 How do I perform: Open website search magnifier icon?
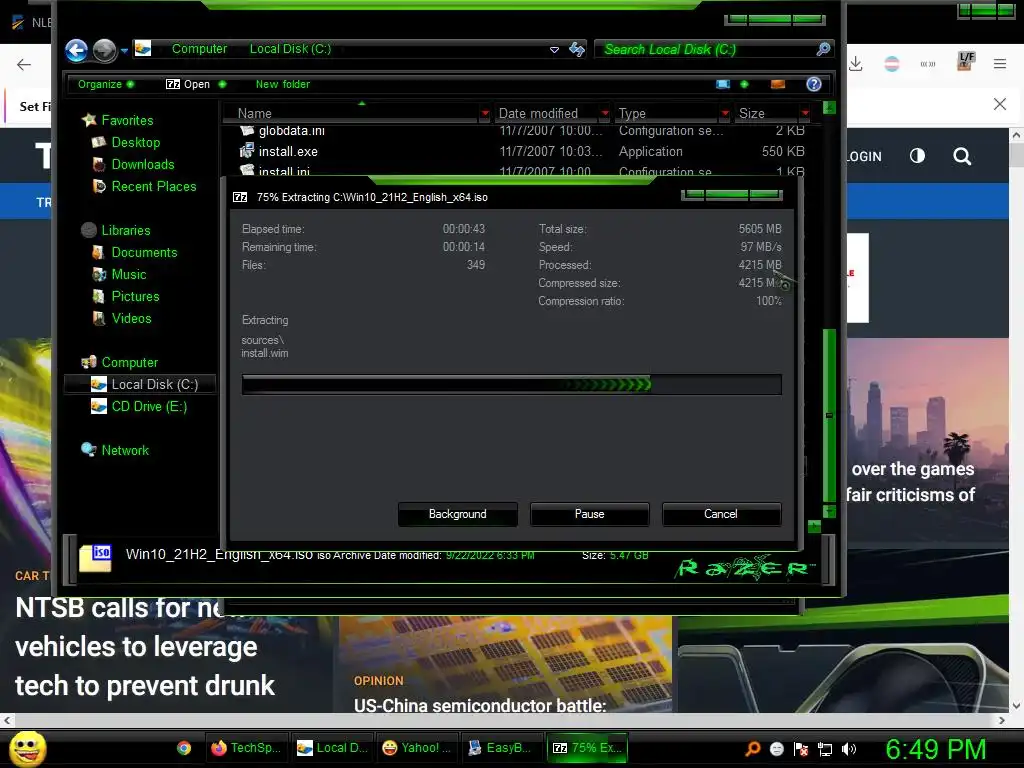962,156
